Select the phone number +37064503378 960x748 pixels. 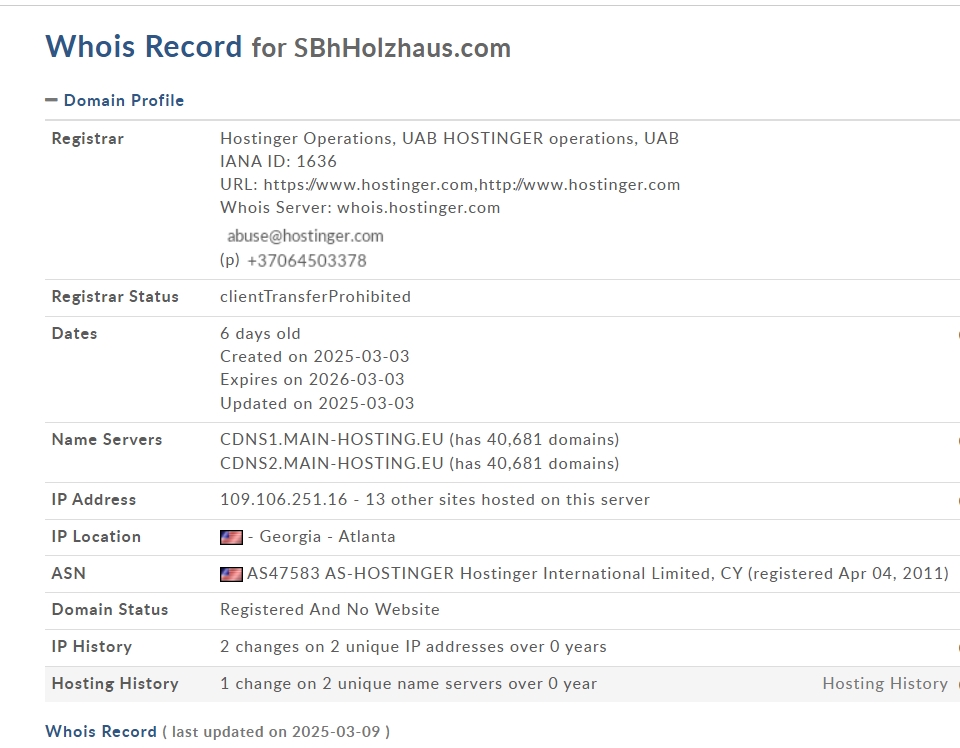[307, 261]
